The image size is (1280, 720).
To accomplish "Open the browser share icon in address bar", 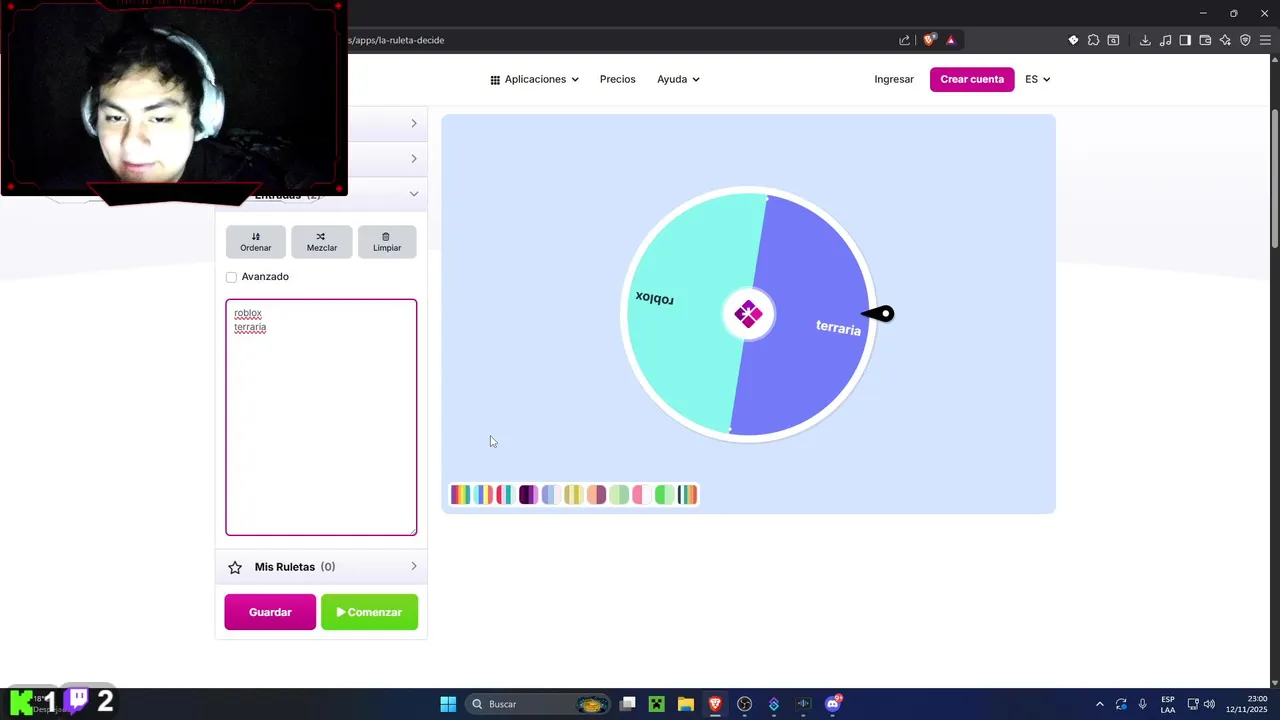I will click(905, 40).
